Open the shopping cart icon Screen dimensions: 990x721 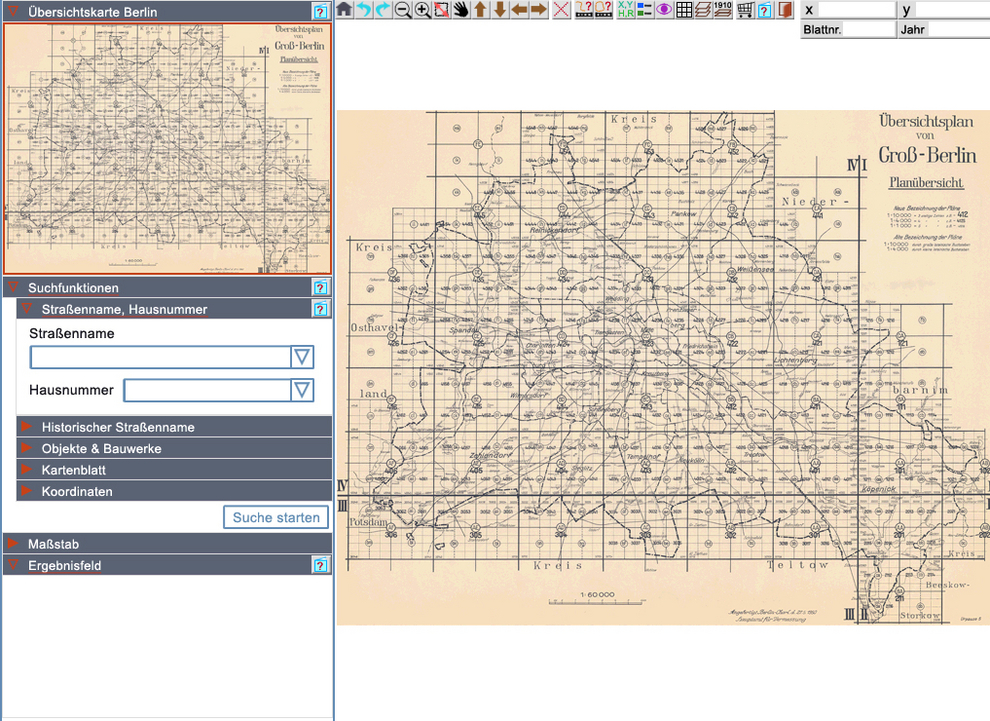pyautogui.click(x=745, y=9)
